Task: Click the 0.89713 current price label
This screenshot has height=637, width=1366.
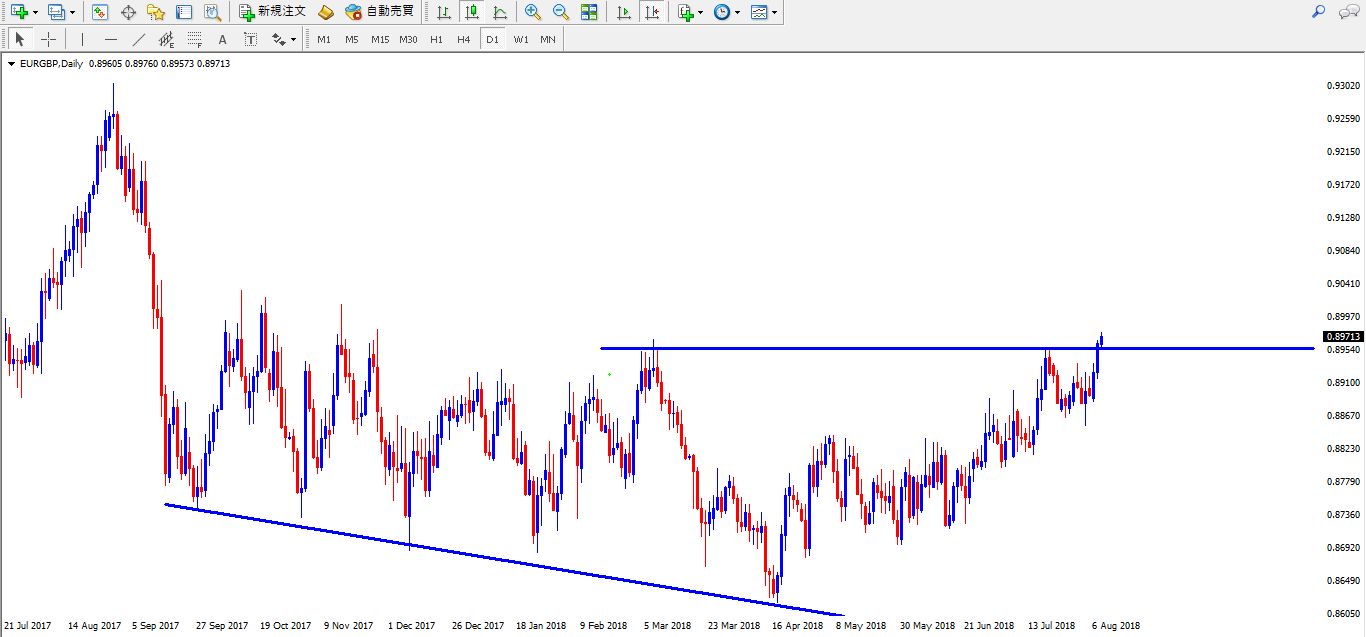Action: tap(1342, 337)
